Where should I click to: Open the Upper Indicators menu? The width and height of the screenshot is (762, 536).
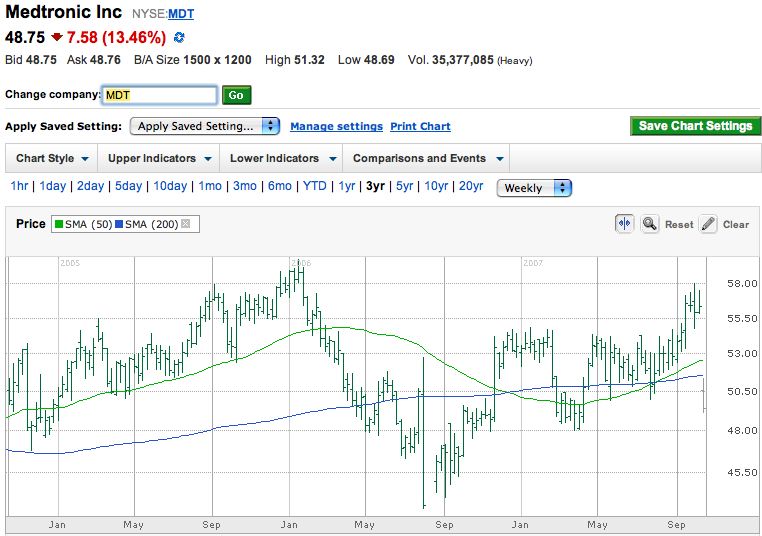(159, 159)
